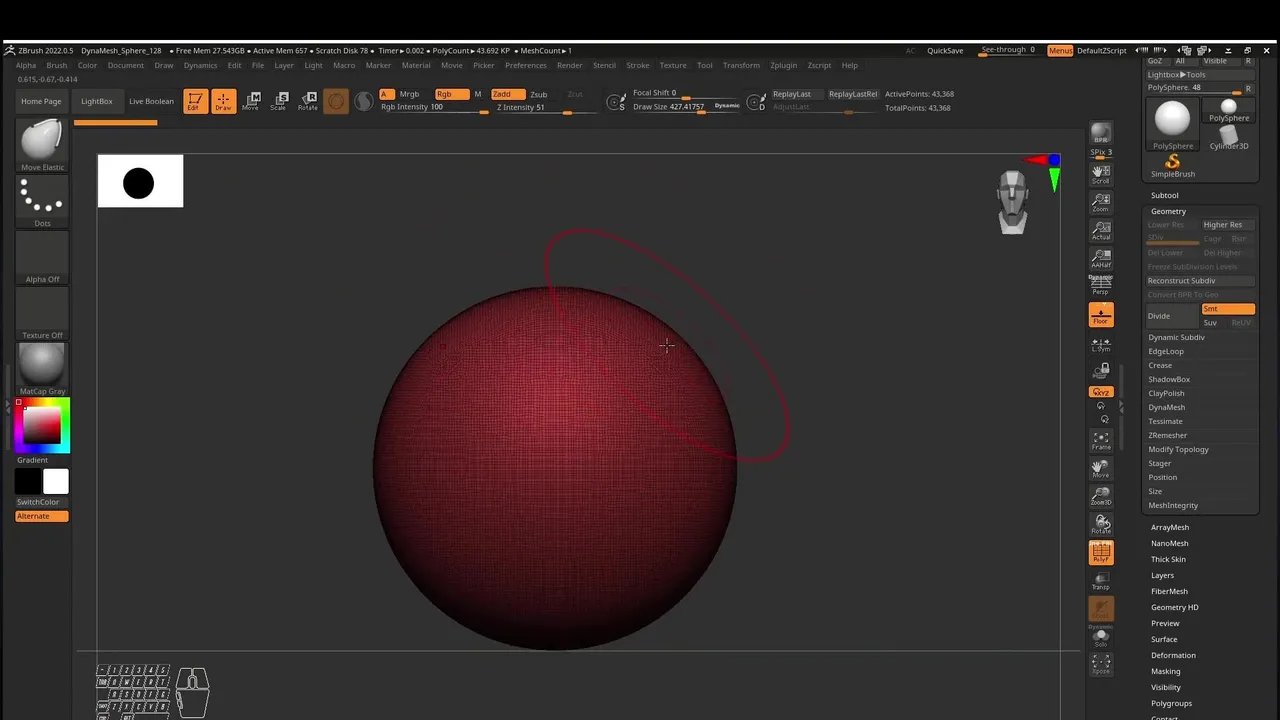
Task: Click the Zoom3D icon
Action: tap(1101, 496)
